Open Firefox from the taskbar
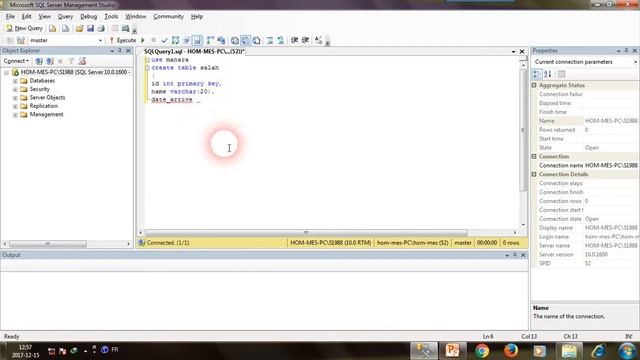The height and width of the screenshot is (360, 640). tap(511, 351)
